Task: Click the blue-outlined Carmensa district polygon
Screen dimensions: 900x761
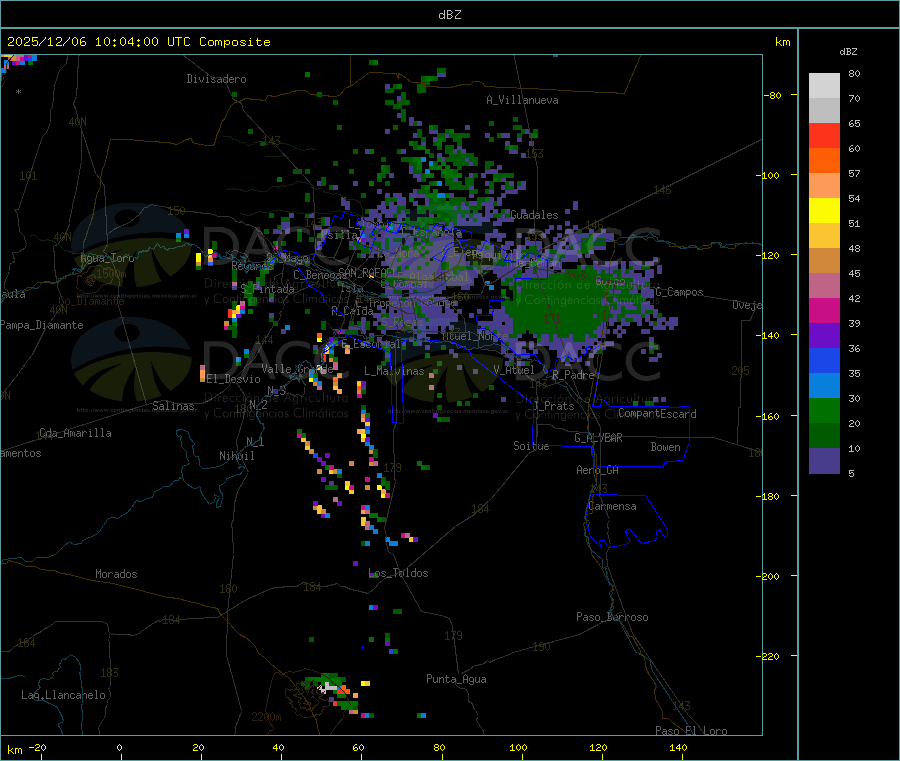Action: point(626,519)
